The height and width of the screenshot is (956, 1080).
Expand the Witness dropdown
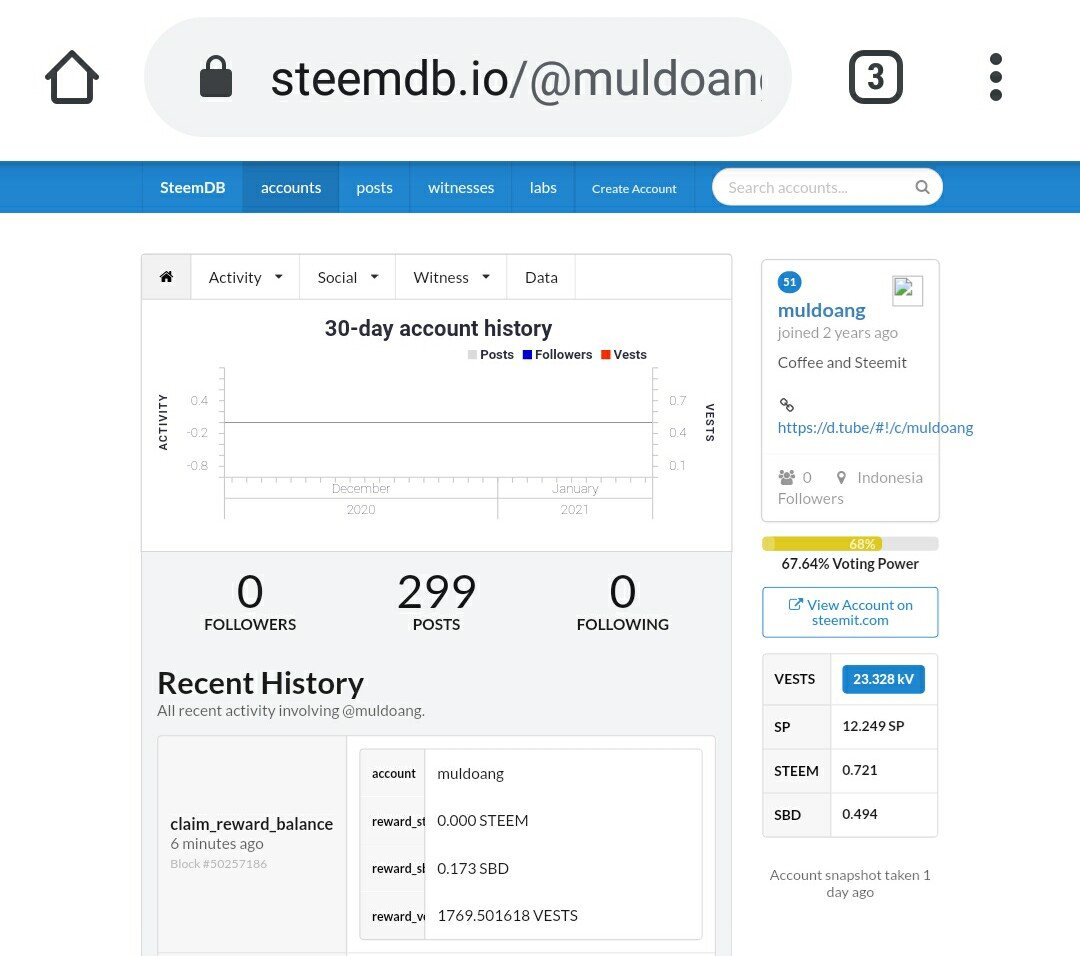point(451,277)
